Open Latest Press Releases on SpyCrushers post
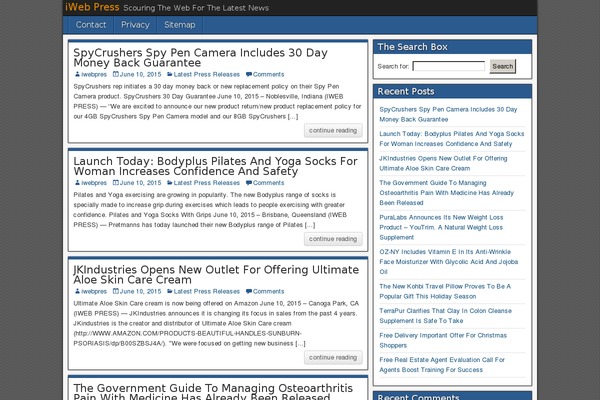Viewport: 600px width, 400px height. tap(207, 74)
